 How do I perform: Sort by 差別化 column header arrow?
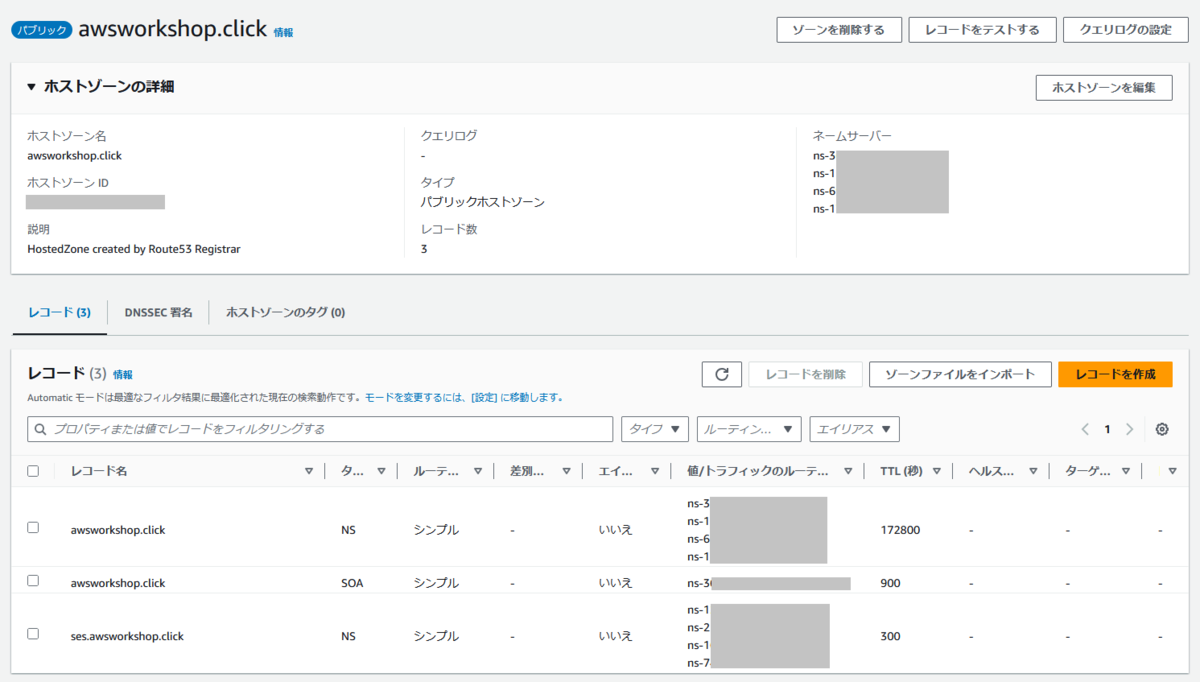tap(566, 471)
